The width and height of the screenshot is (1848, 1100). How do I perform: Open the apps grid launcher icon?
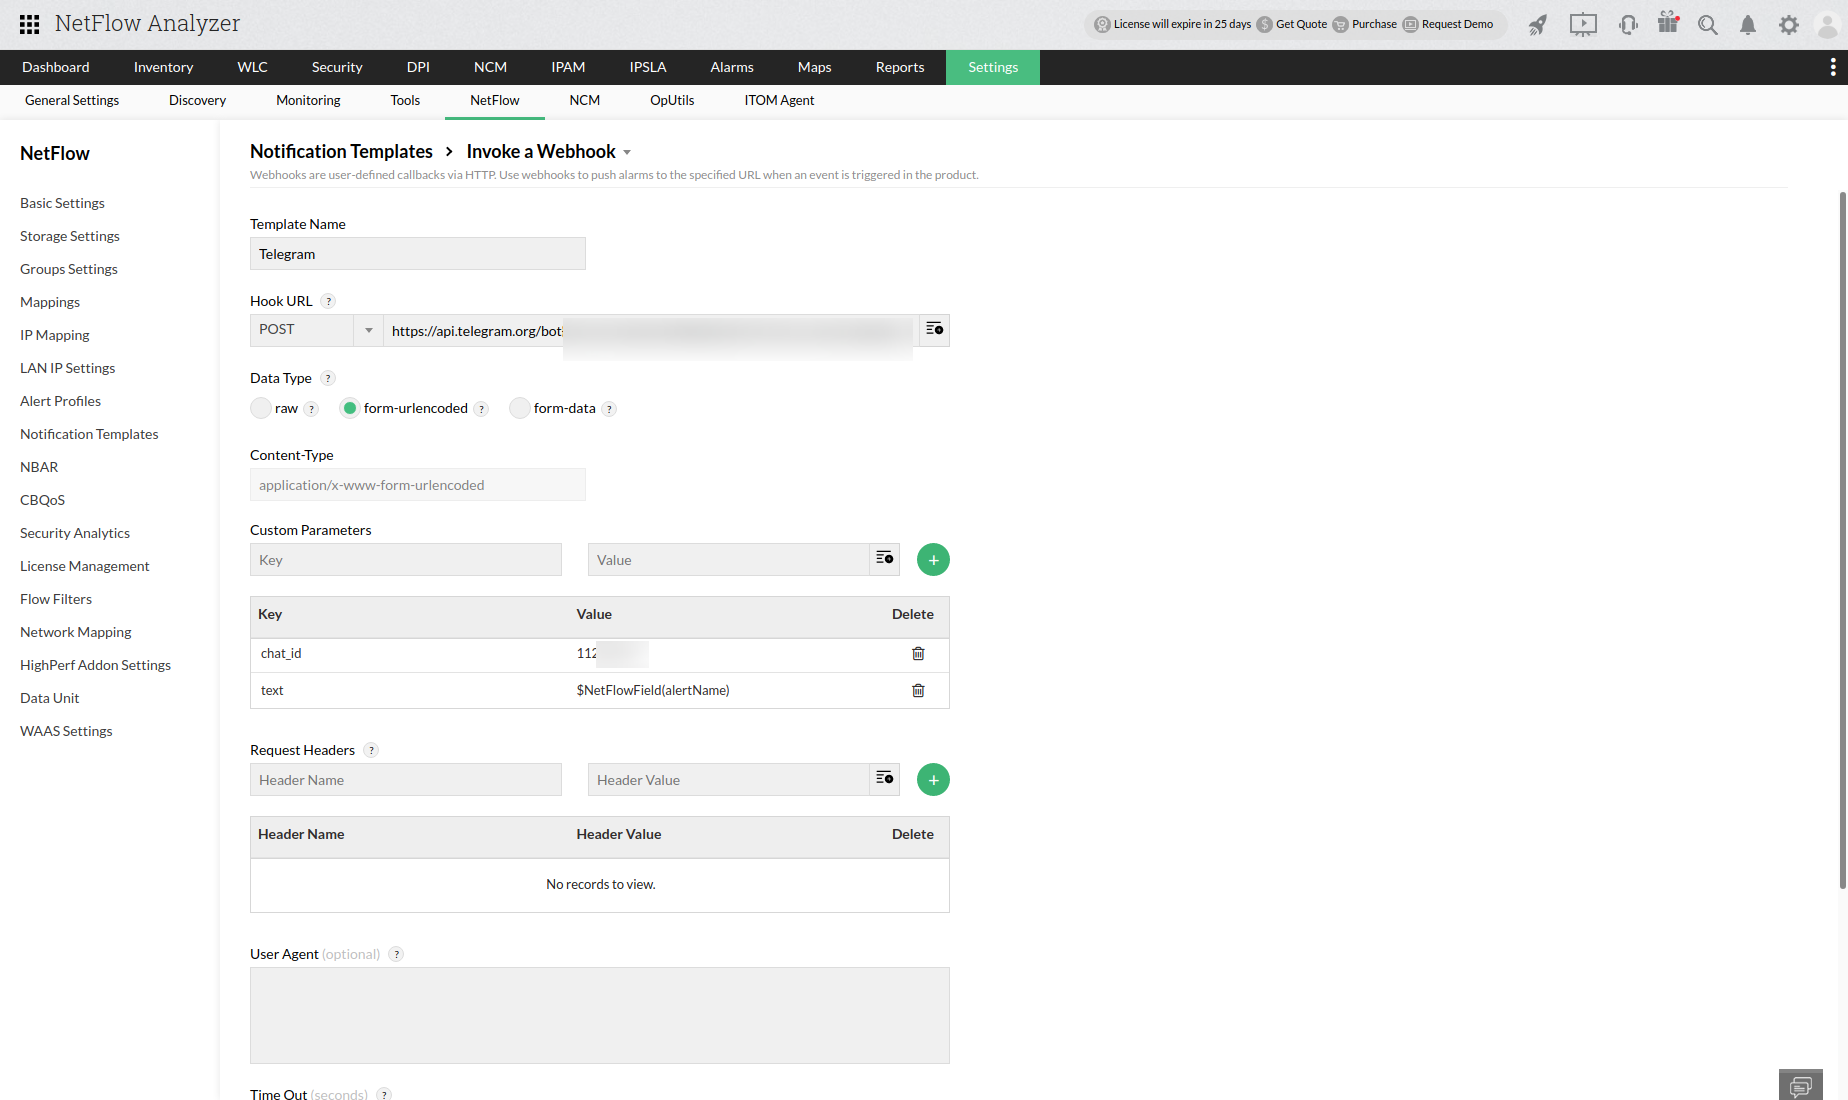tap(29, 24)
